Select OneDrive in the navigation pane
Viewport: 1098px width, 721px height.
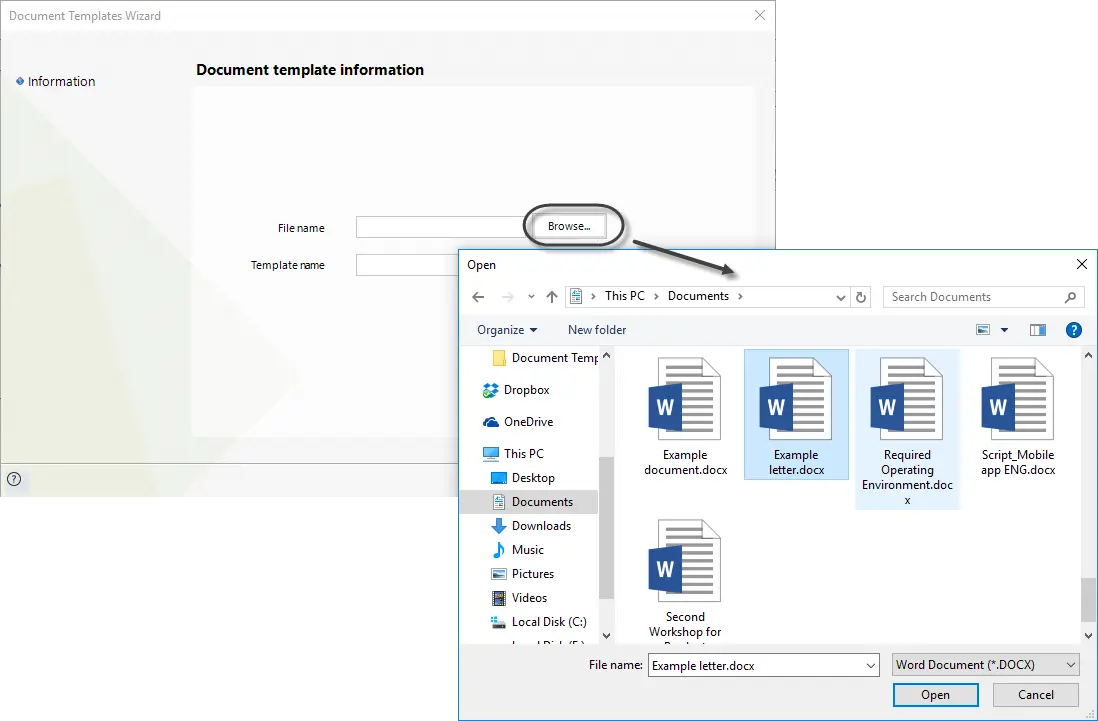coord(518,421)
